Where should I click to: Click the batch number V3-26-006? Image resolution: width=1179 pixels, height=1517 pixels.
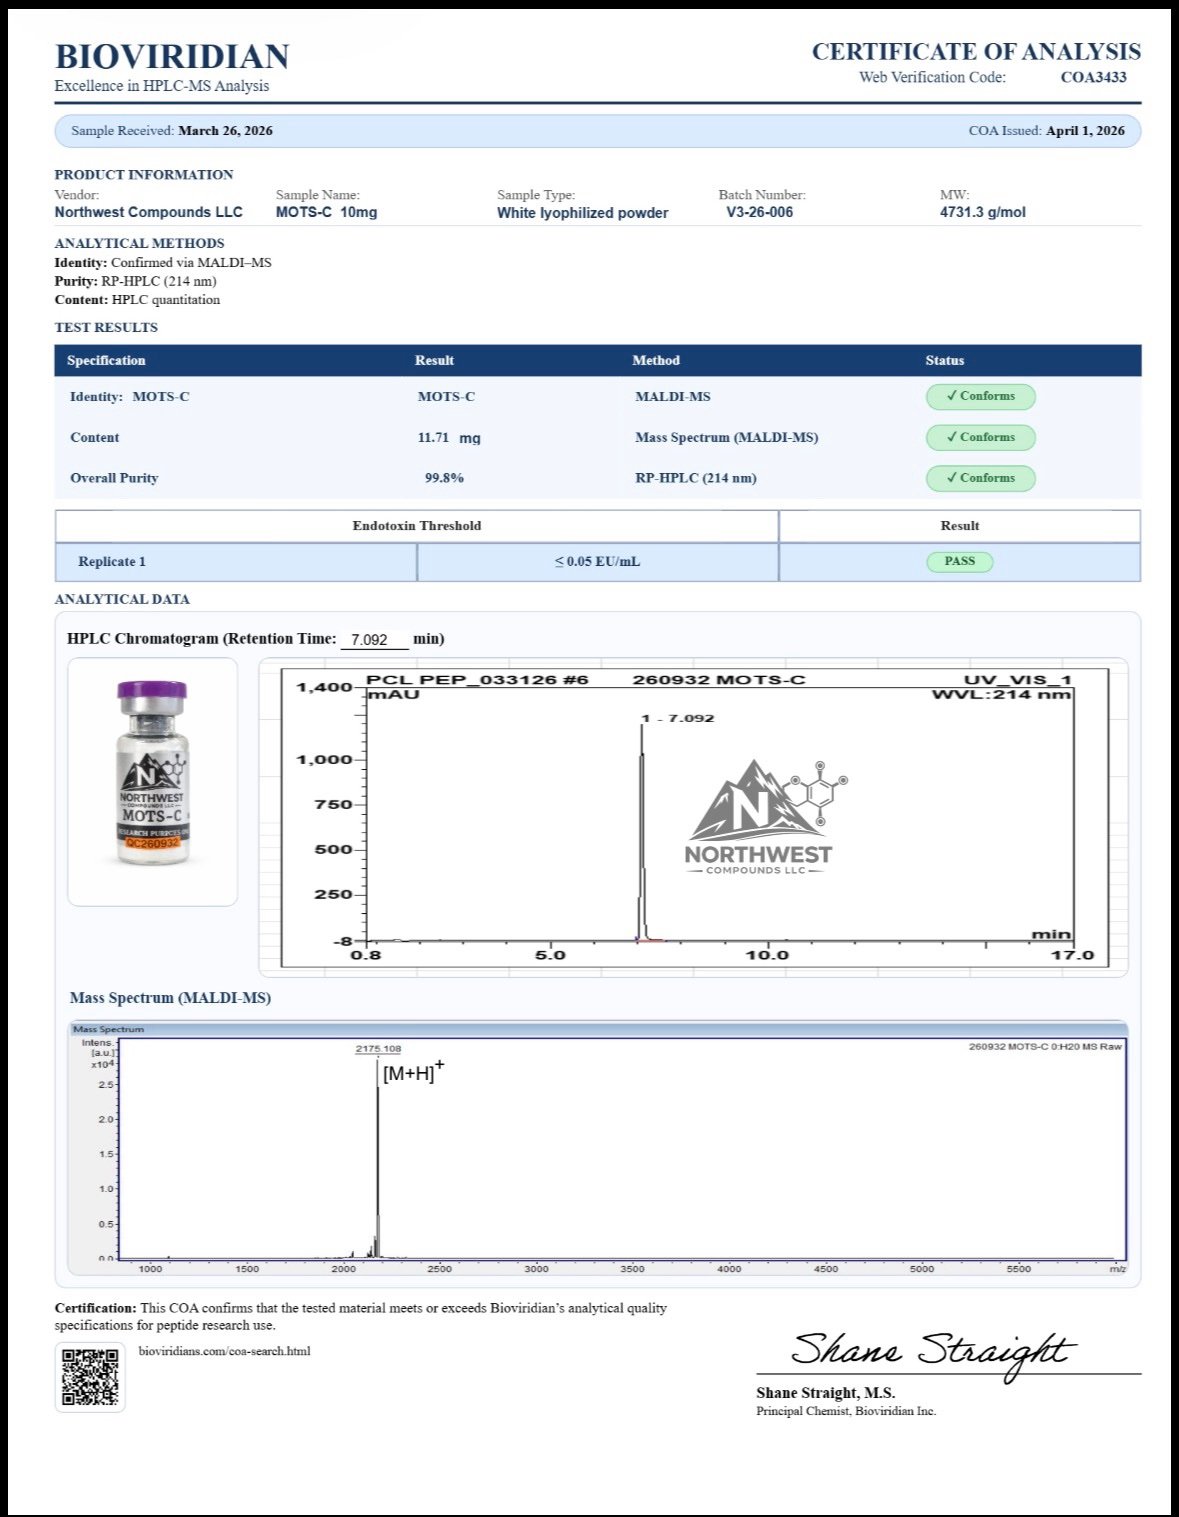[x=759, y=213]
